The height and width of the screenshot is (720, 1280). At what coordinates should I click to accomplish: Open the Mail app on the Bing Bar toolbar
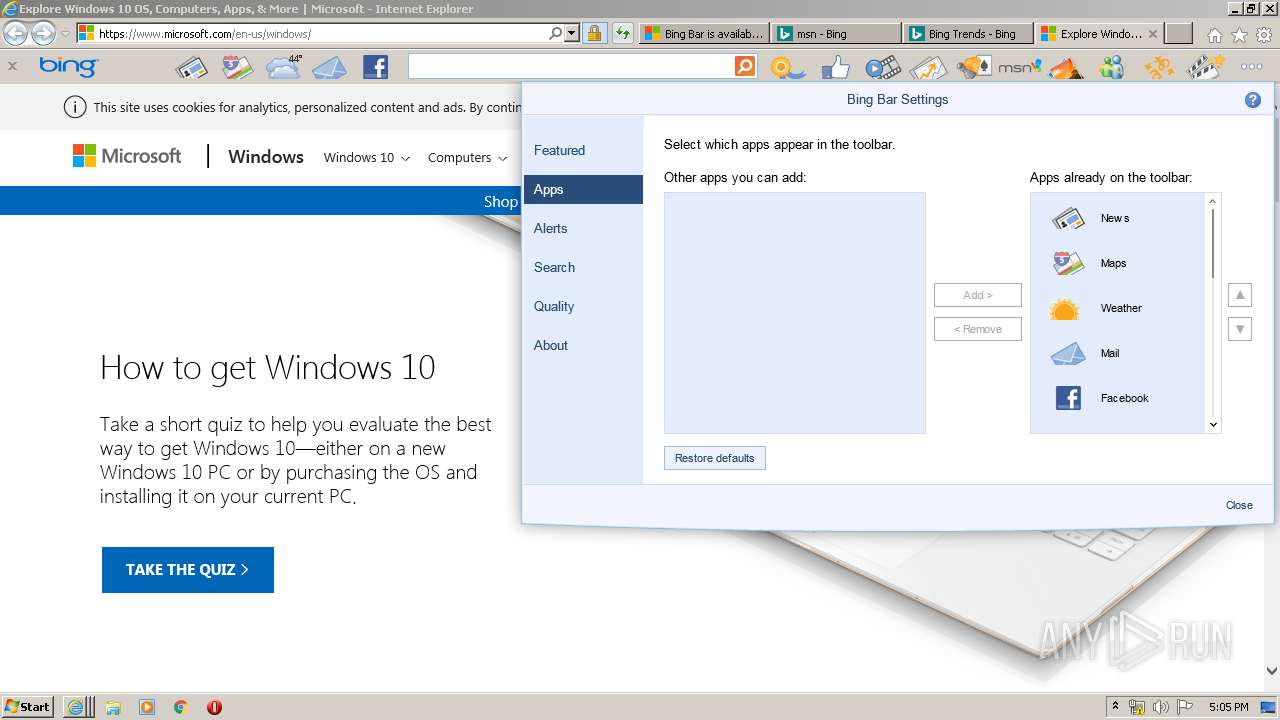pos(329,68)
